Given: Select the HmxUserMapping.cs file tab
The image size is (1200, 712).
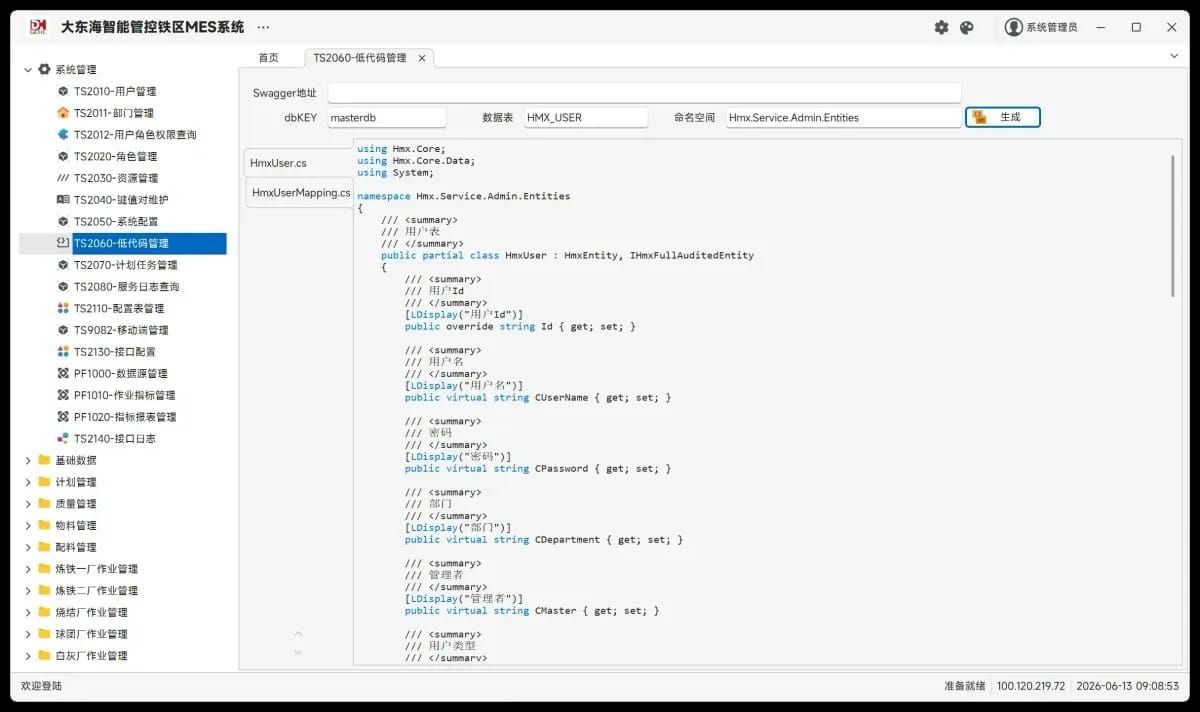Looking at the screenshot, I should point(301,192).
